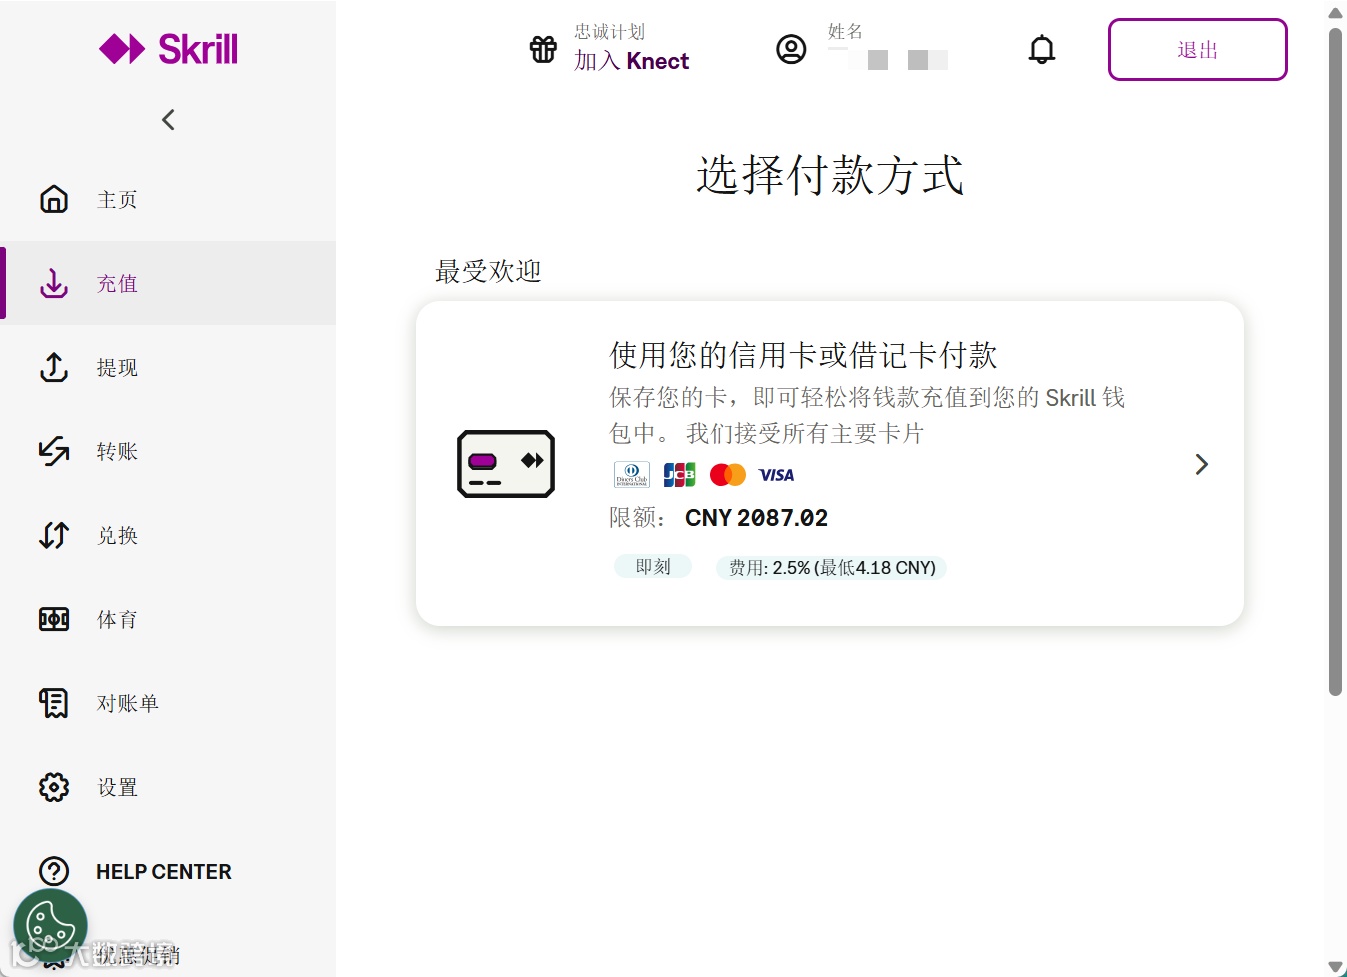The height and width of the screenshot is (977, 1347).
Task: Collapse the sidebar with the back chevron
Action: (168, 120)
